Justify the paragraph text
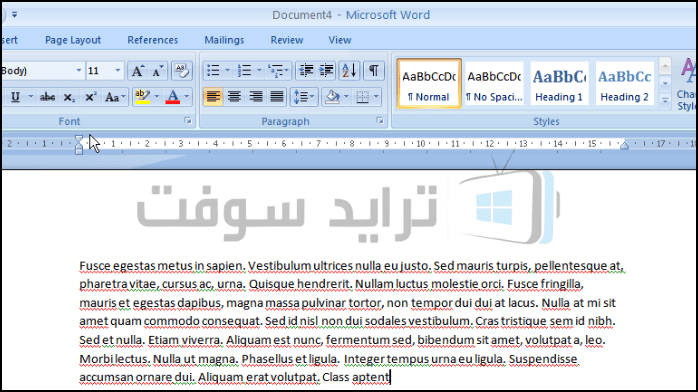This screenshot has height=392, width=698. [x=277, y=97]
